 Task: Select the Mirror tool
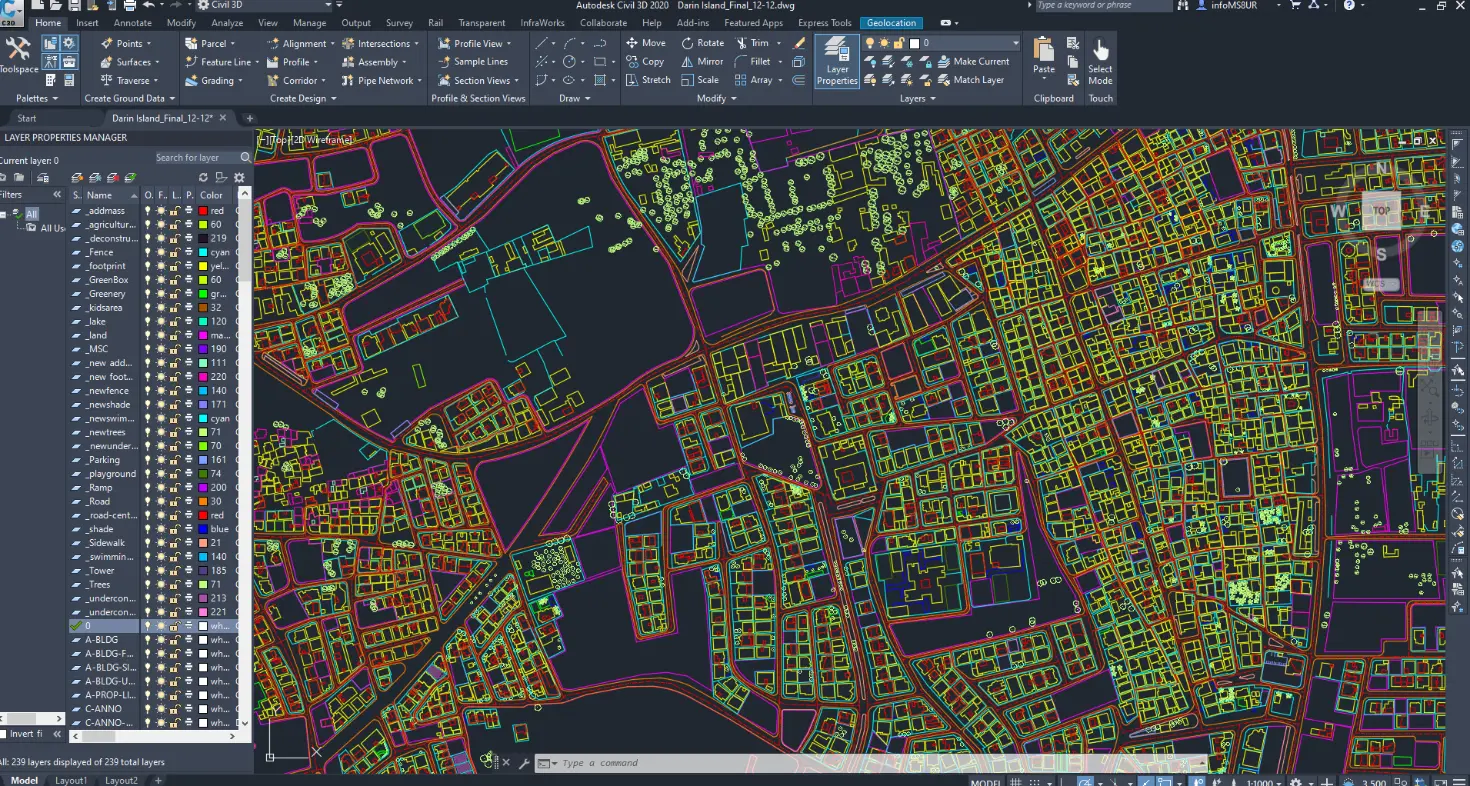point(702,62)
